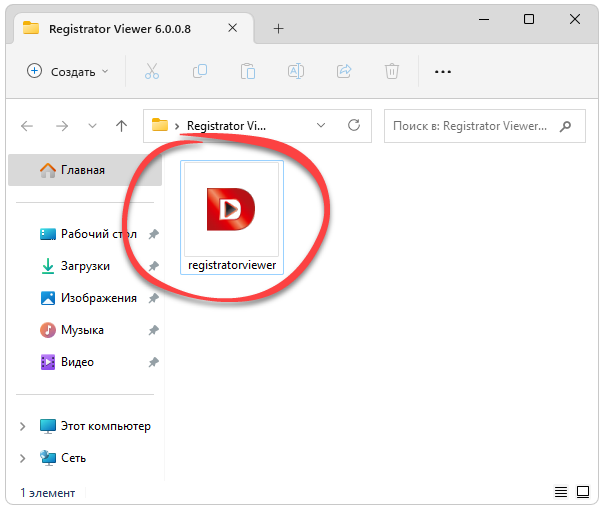
Task: Switch to large icons view
Action: [x=583, y=492]
